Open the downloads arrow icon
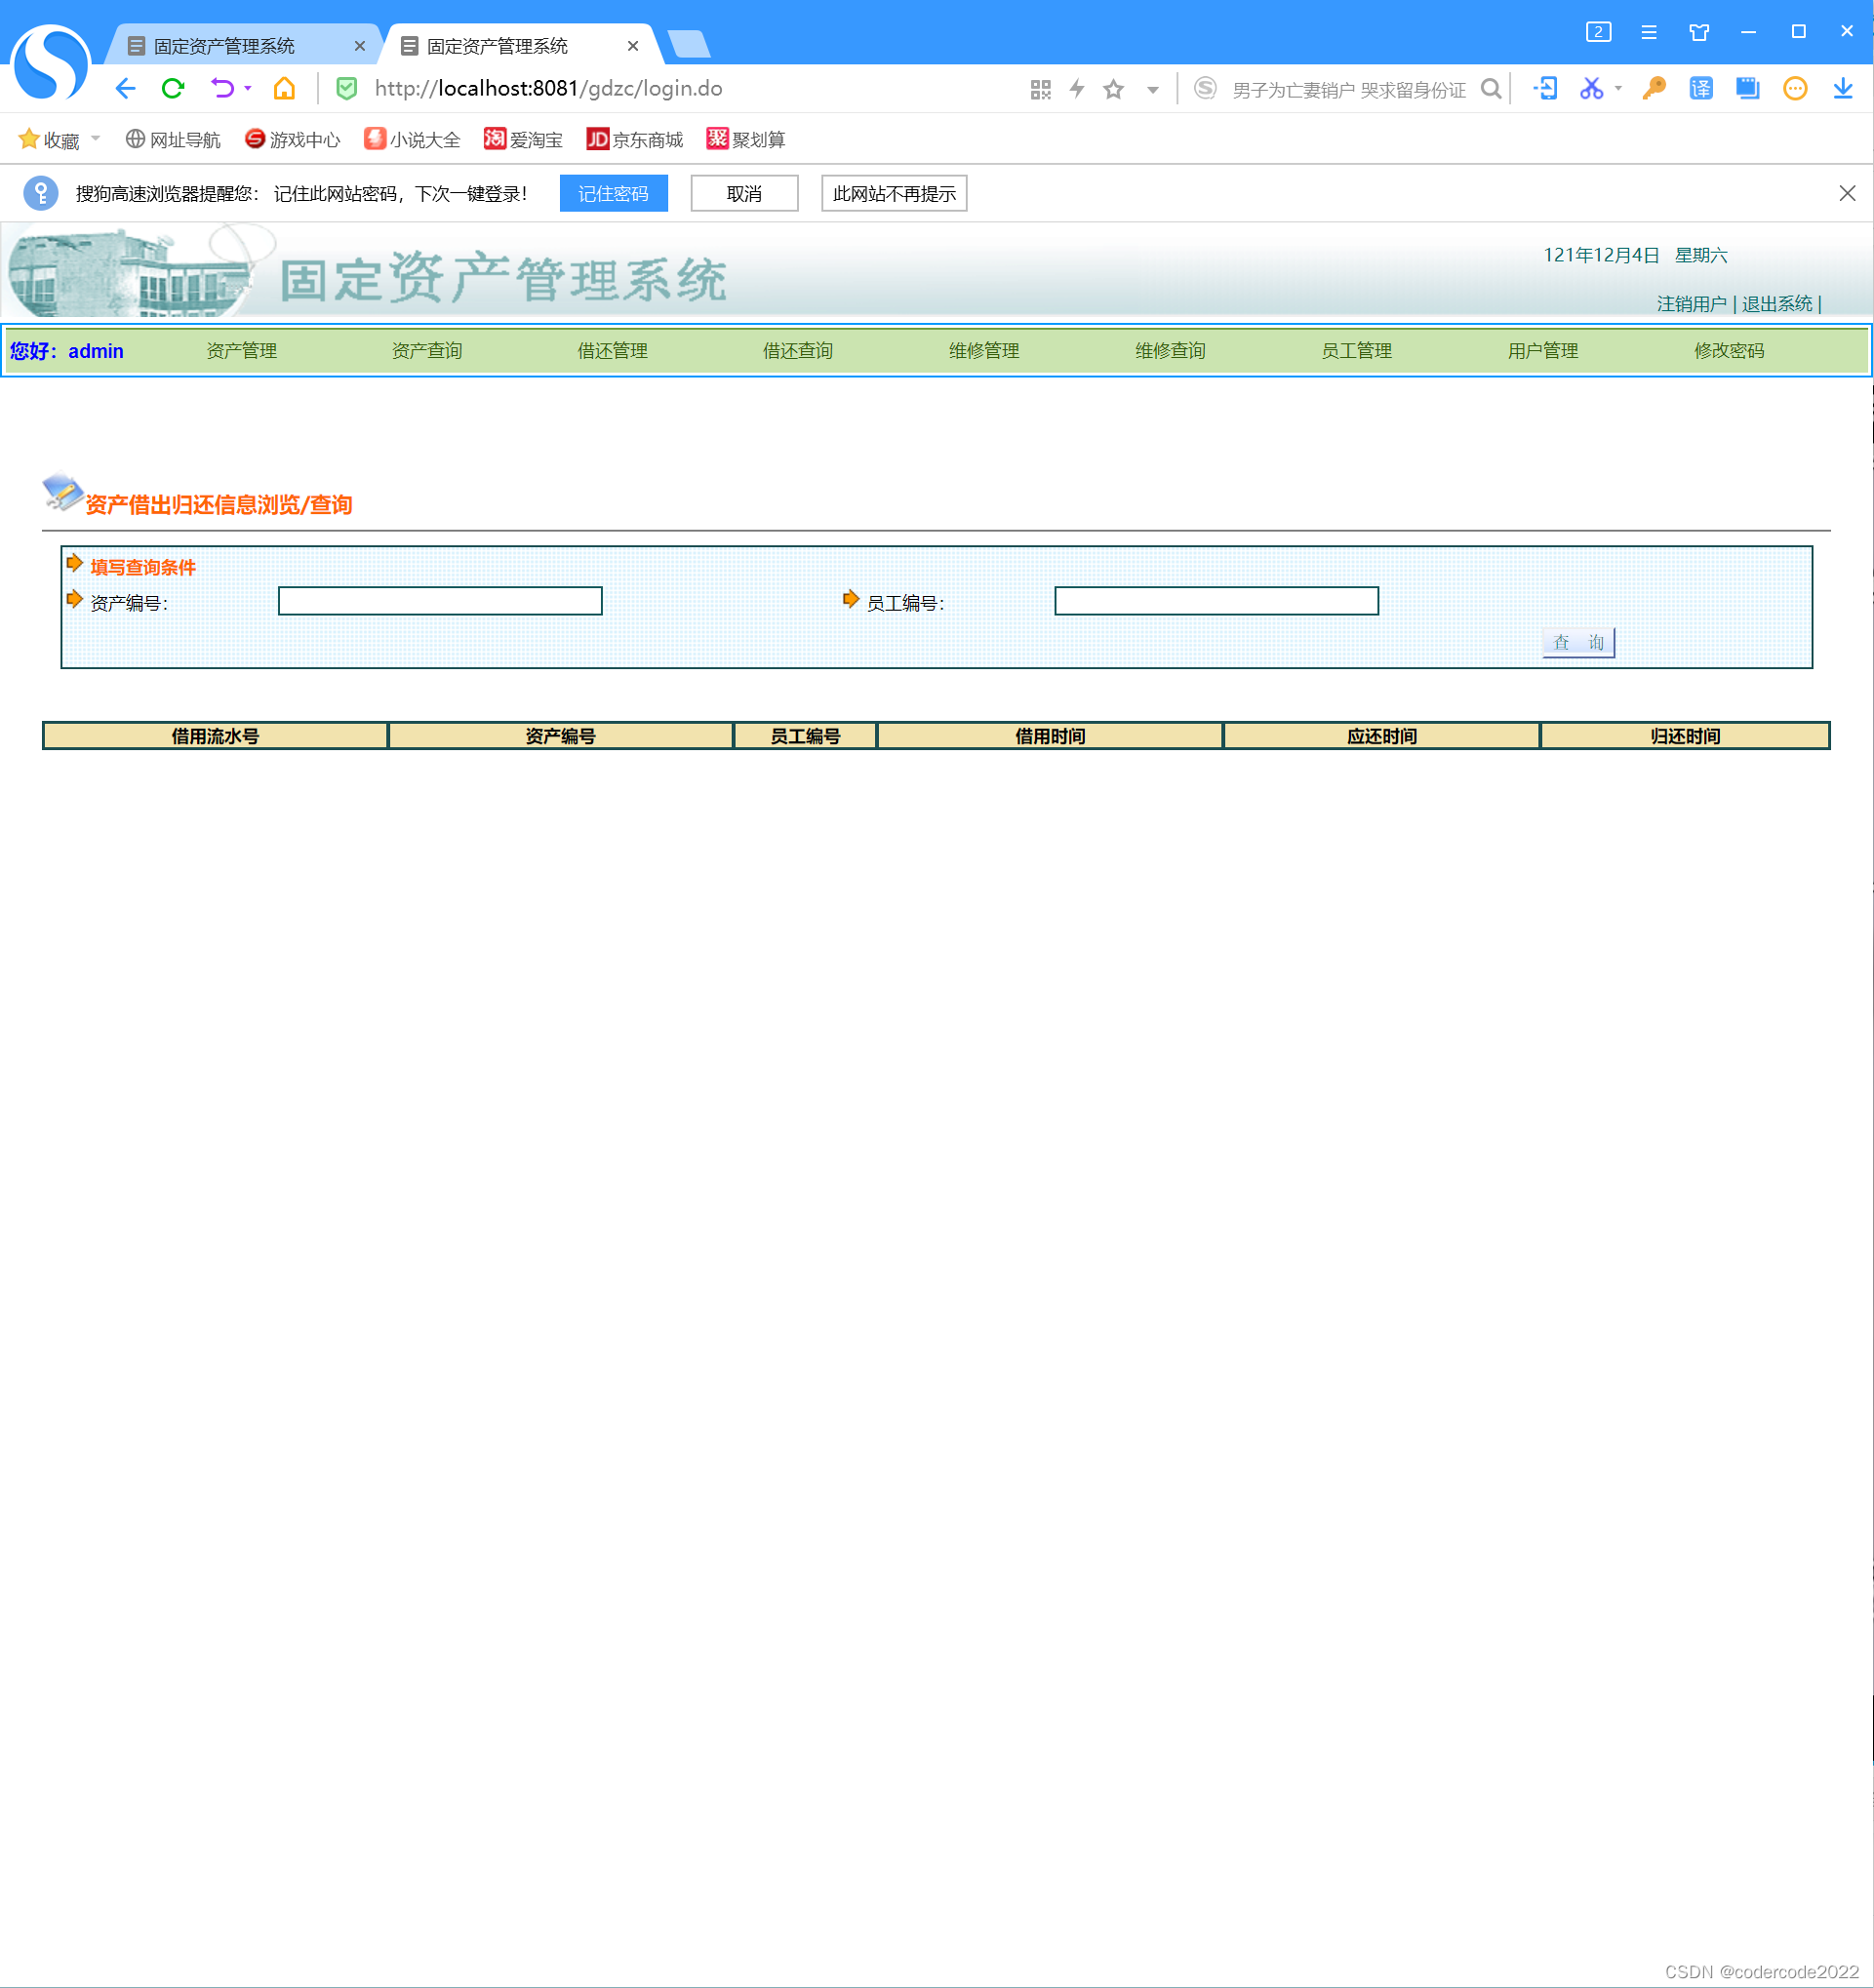The width and height of the screenshot is (1874, 1988). pos(1842,89)
